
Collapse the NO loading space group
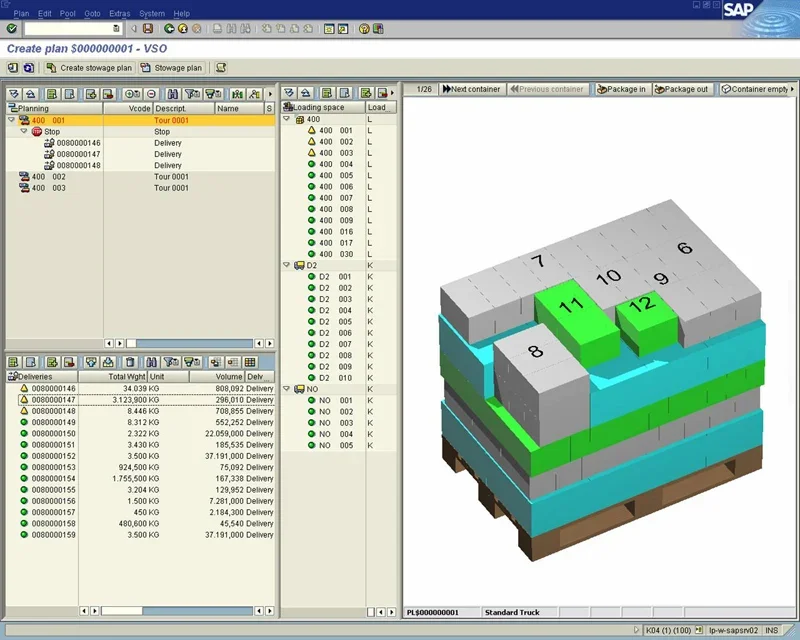(287, 389)
